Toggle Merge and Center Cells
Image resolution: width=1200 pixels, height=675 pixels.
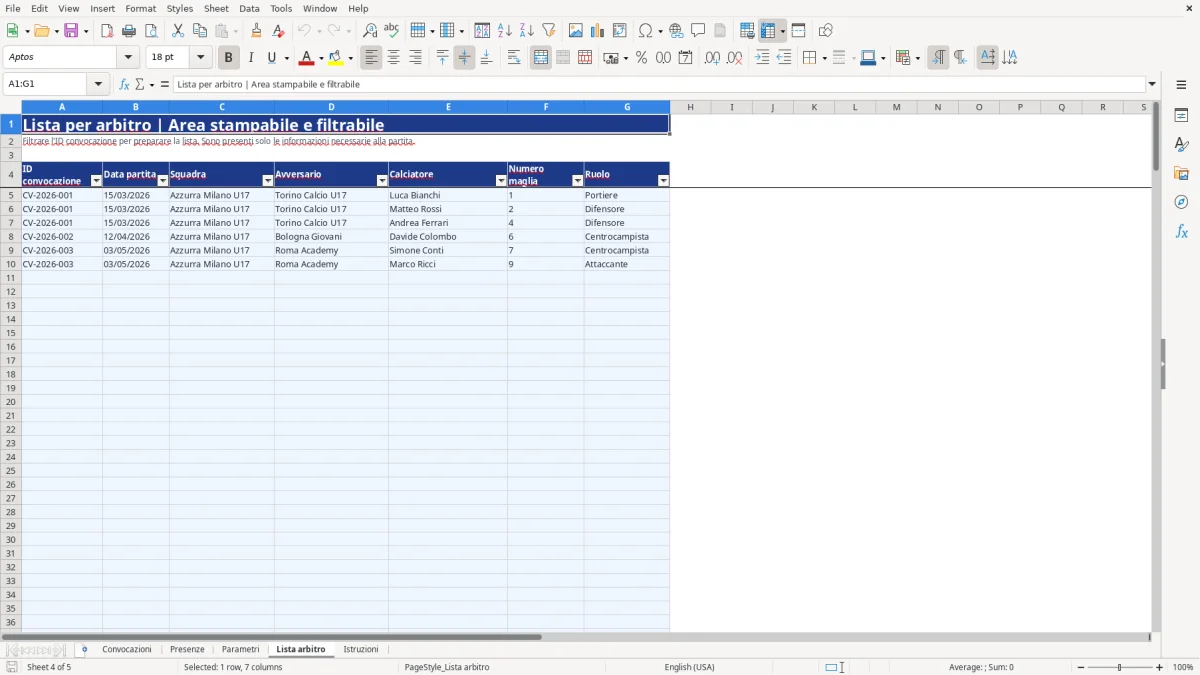coord(541,58)
